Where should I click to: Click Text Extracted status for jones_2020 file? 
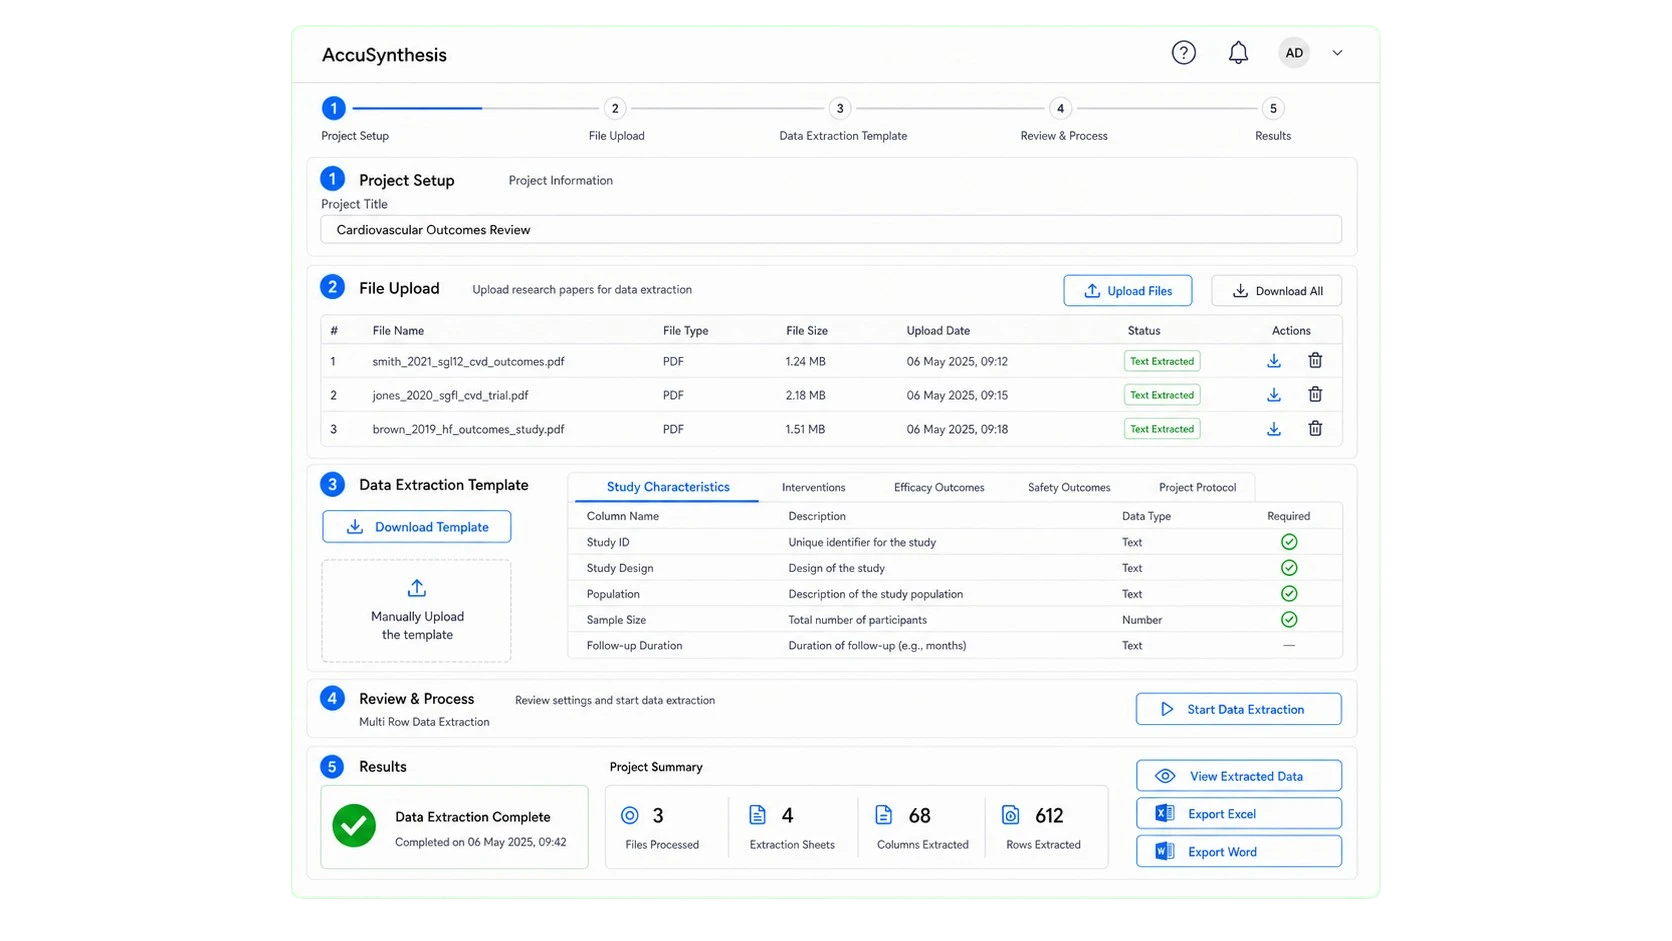[1162, 395]
